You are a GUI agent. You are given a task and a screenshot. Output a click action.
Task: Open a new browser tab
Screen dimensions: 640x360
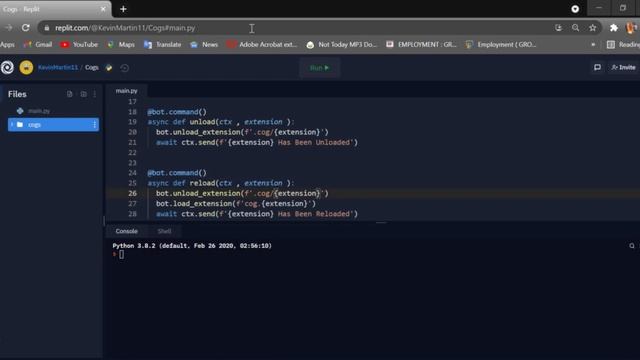tap(123, 9)
